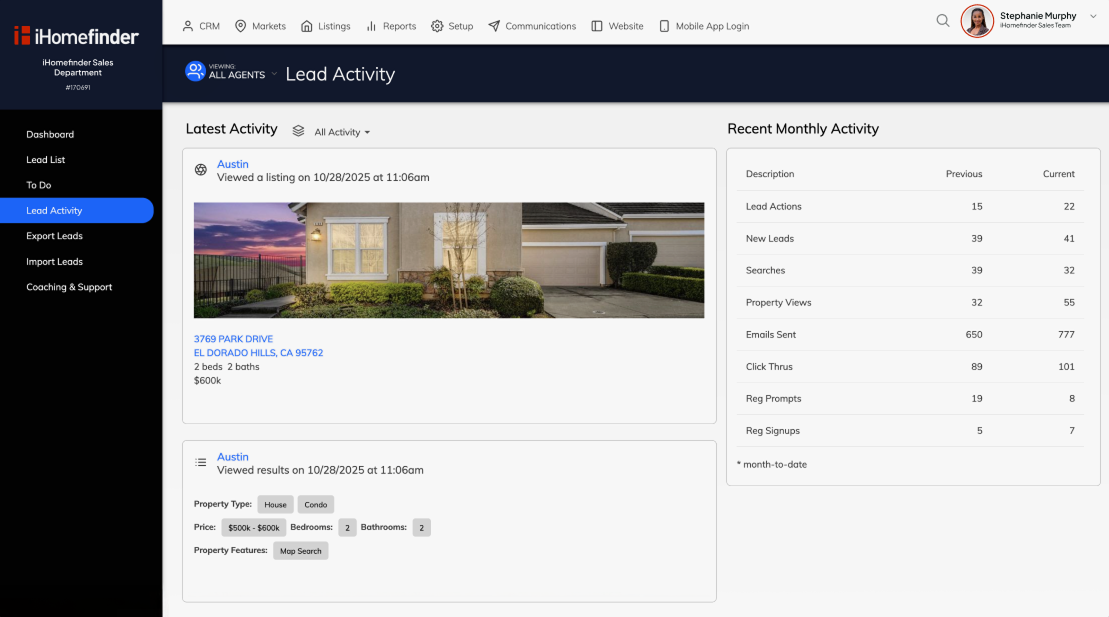Click the Mobile App Login phone icon
1109x617 pixels.
click(664, 26)
